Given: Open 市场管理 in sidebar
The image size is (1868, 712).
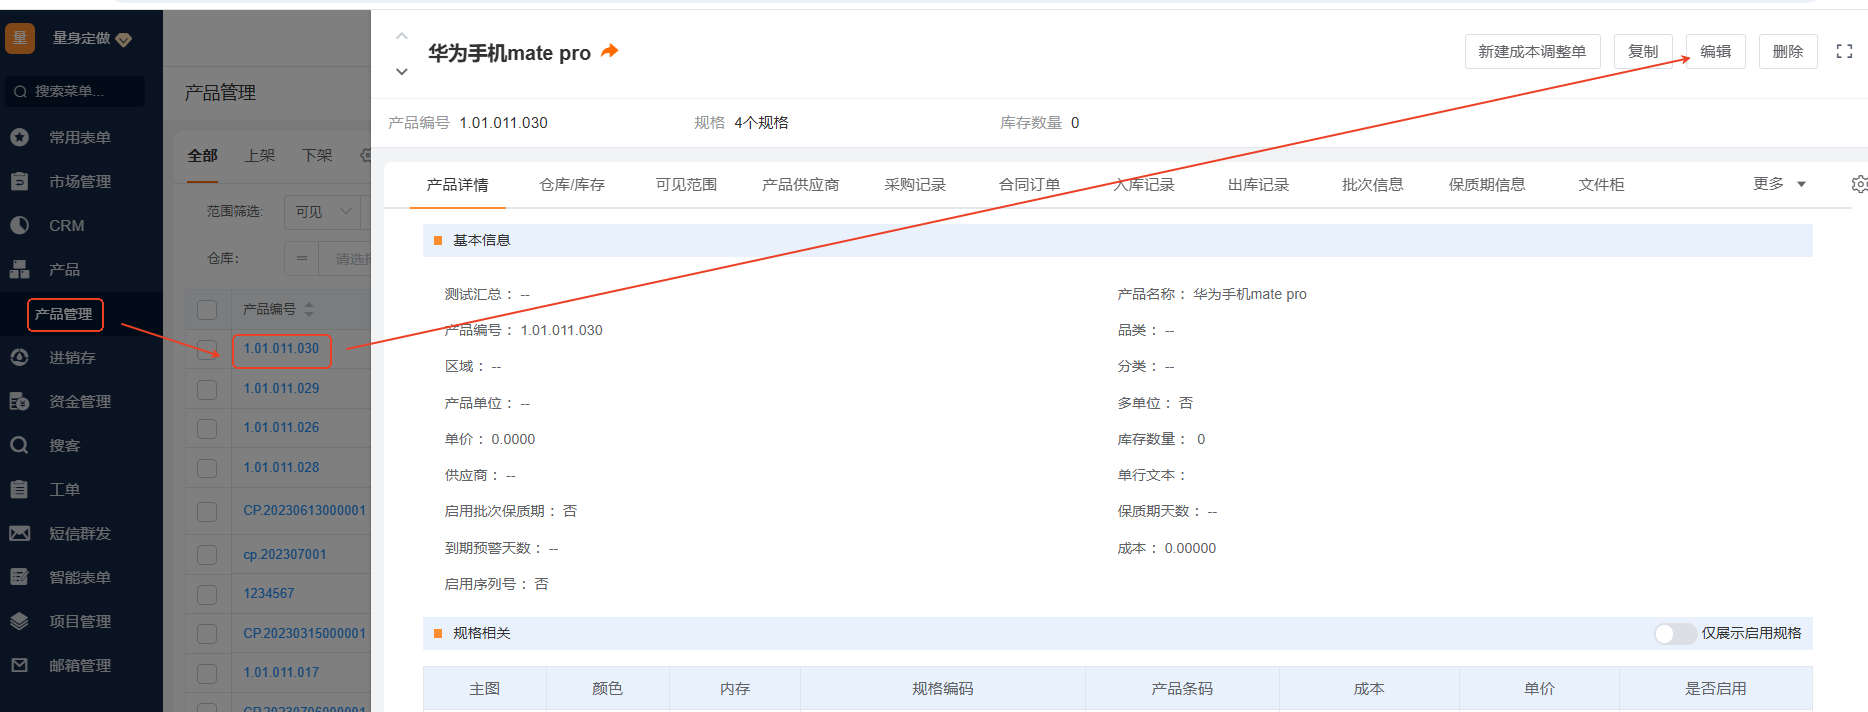Looking at the screenshot, I should [x=79, y=182].
